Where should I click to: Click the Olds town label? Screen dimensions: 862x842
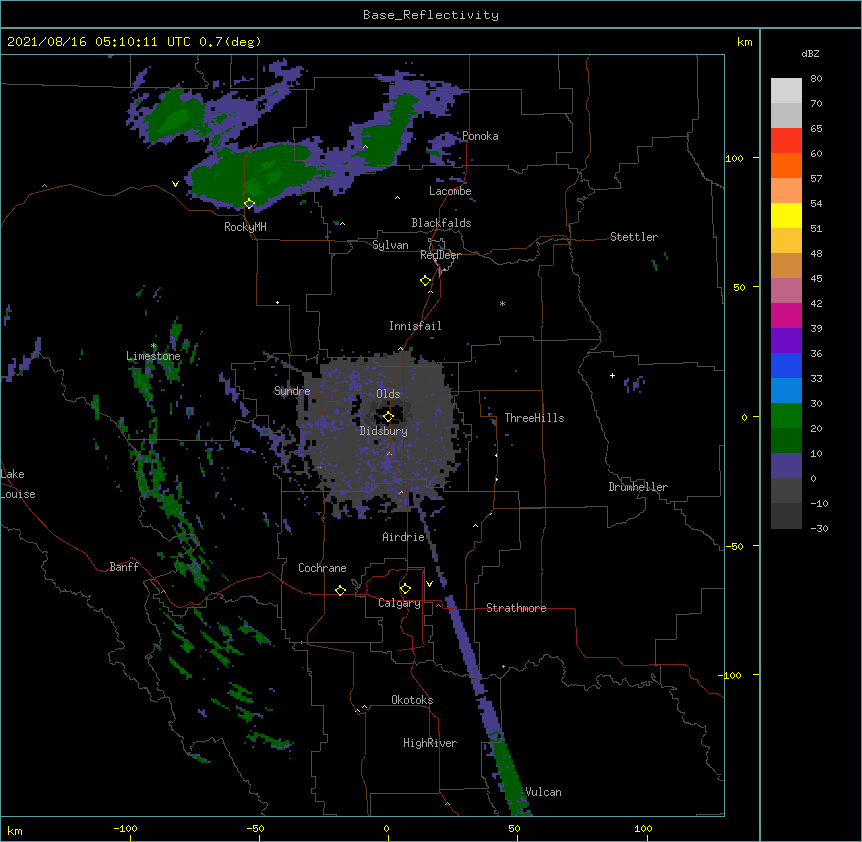click(x=388, y=394)
